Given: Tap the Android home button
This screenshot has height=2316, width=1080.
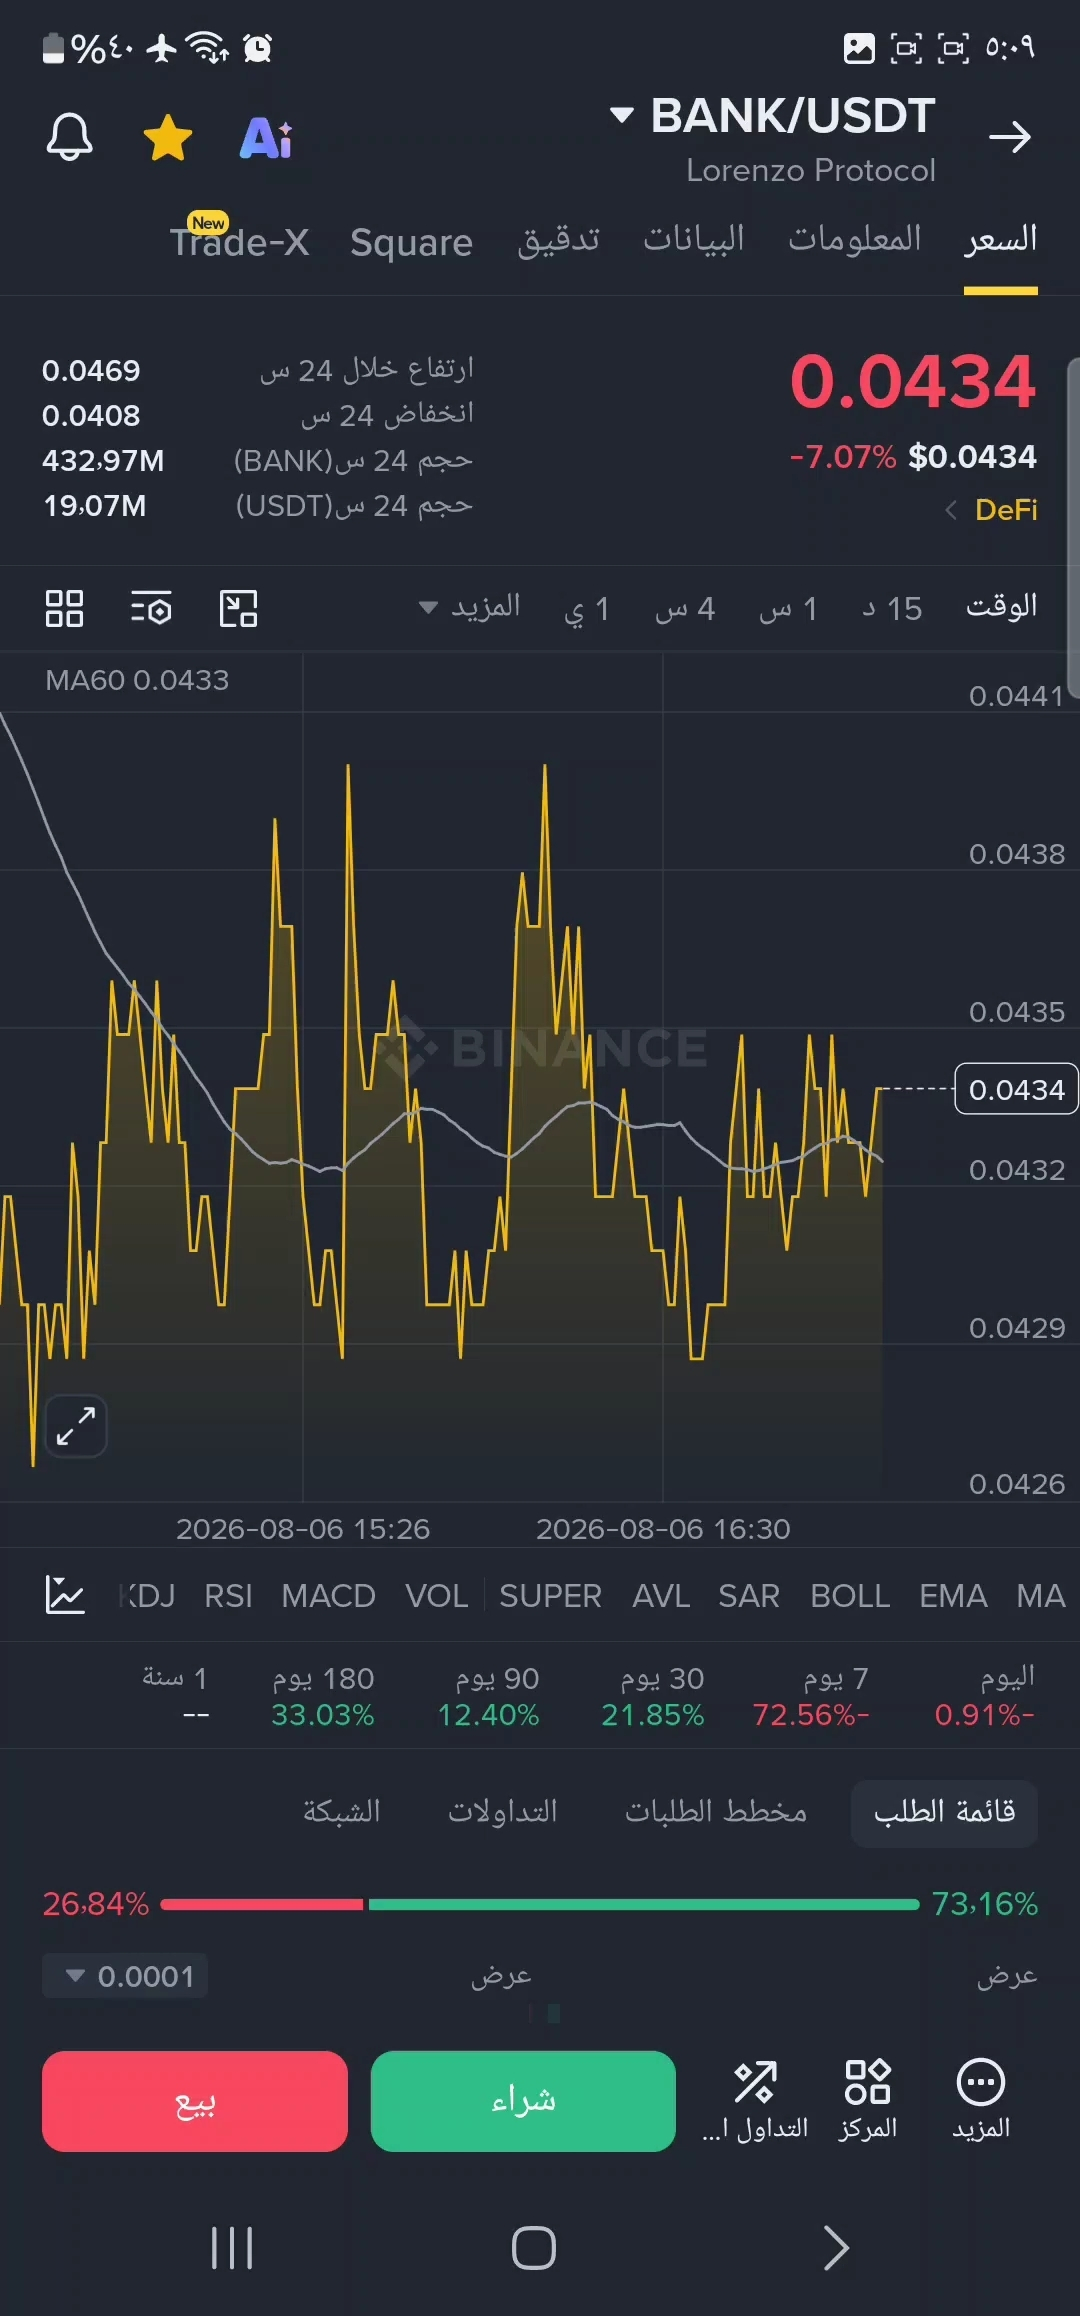Looking at the screenshot, I should click(534, 2248).
